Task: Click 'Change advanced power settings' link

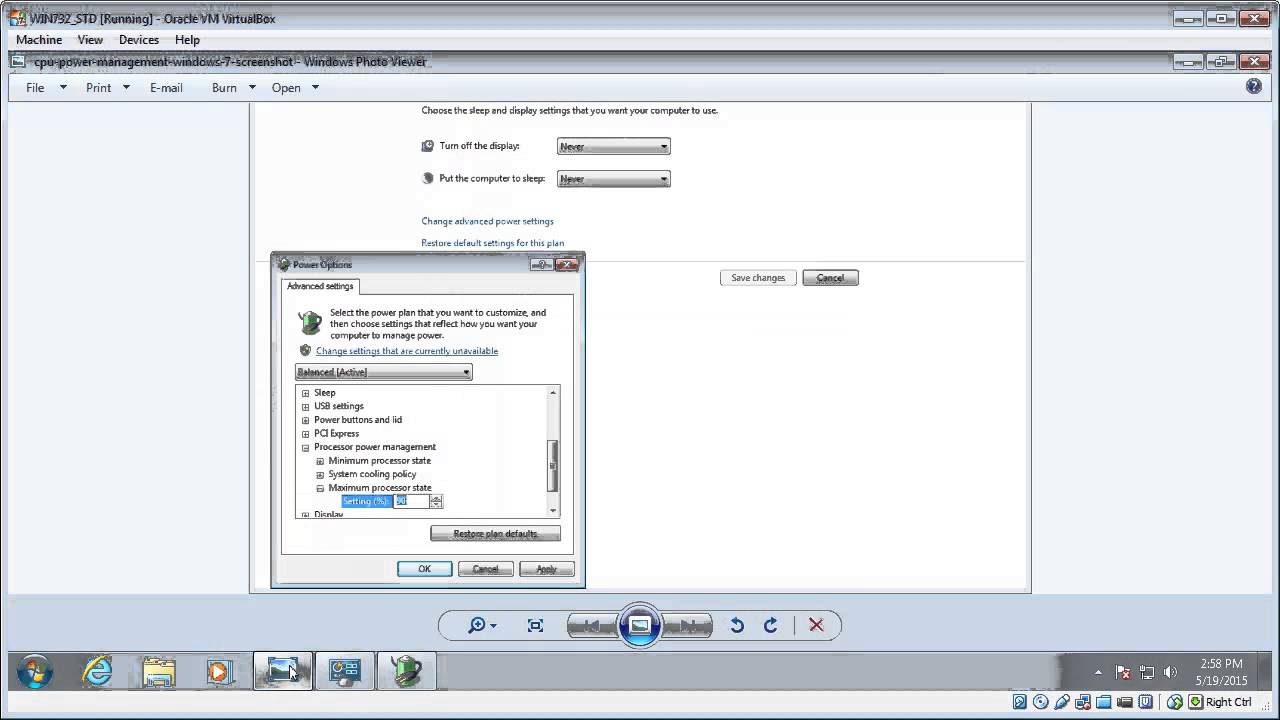Action: pos(487,221)
